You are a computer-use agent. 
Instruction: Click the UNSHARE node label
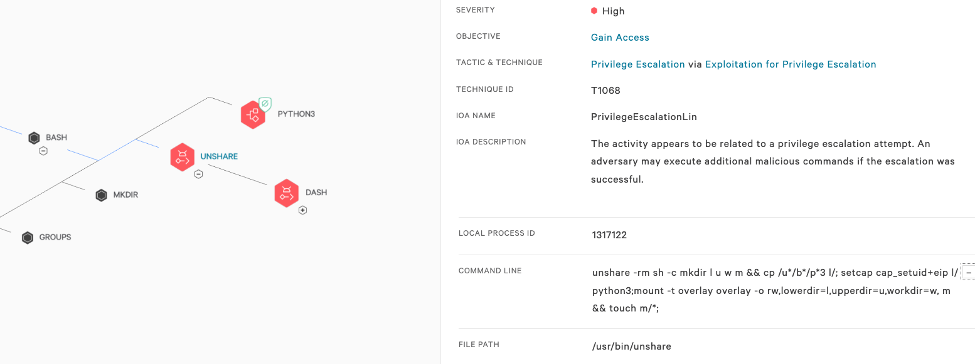click(x=219, y=156)
